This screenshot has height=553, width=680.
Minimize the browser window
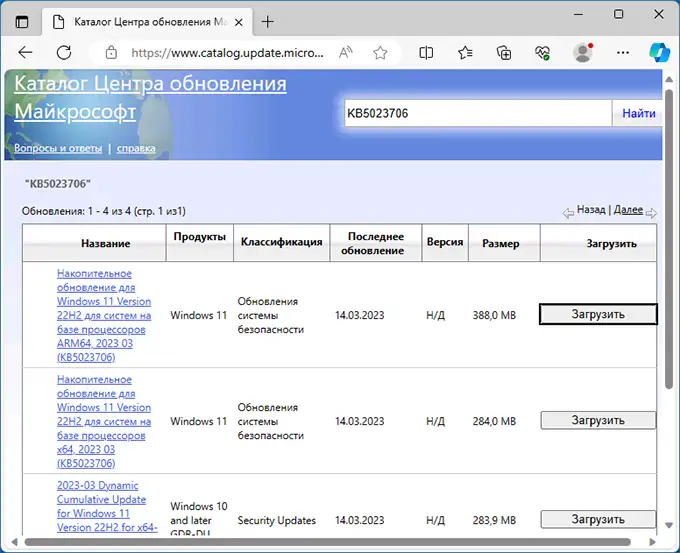578,14
